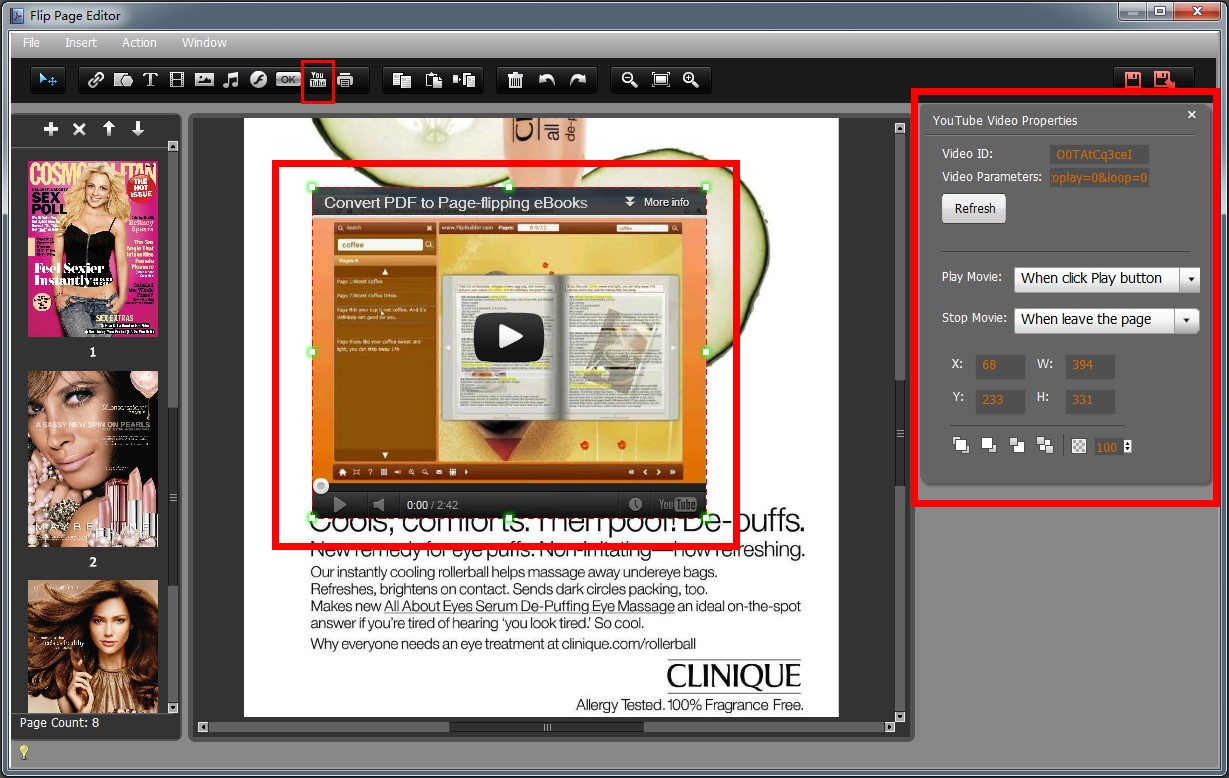Bring the object to front
Image resolution: width=1229 pixels, height=778 pixels.
[961, 446]
